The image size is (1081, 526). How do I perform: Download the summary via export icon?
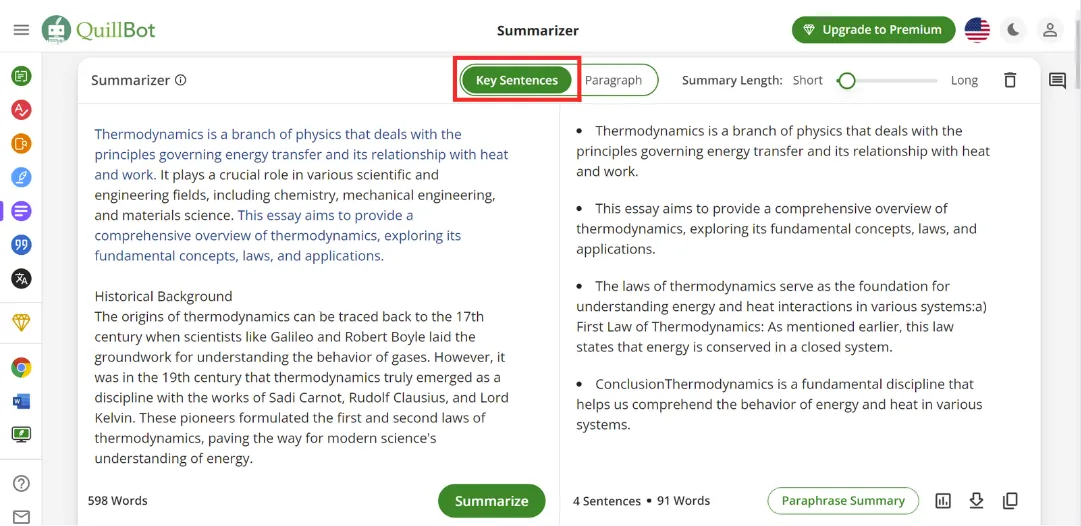point(977,501)
